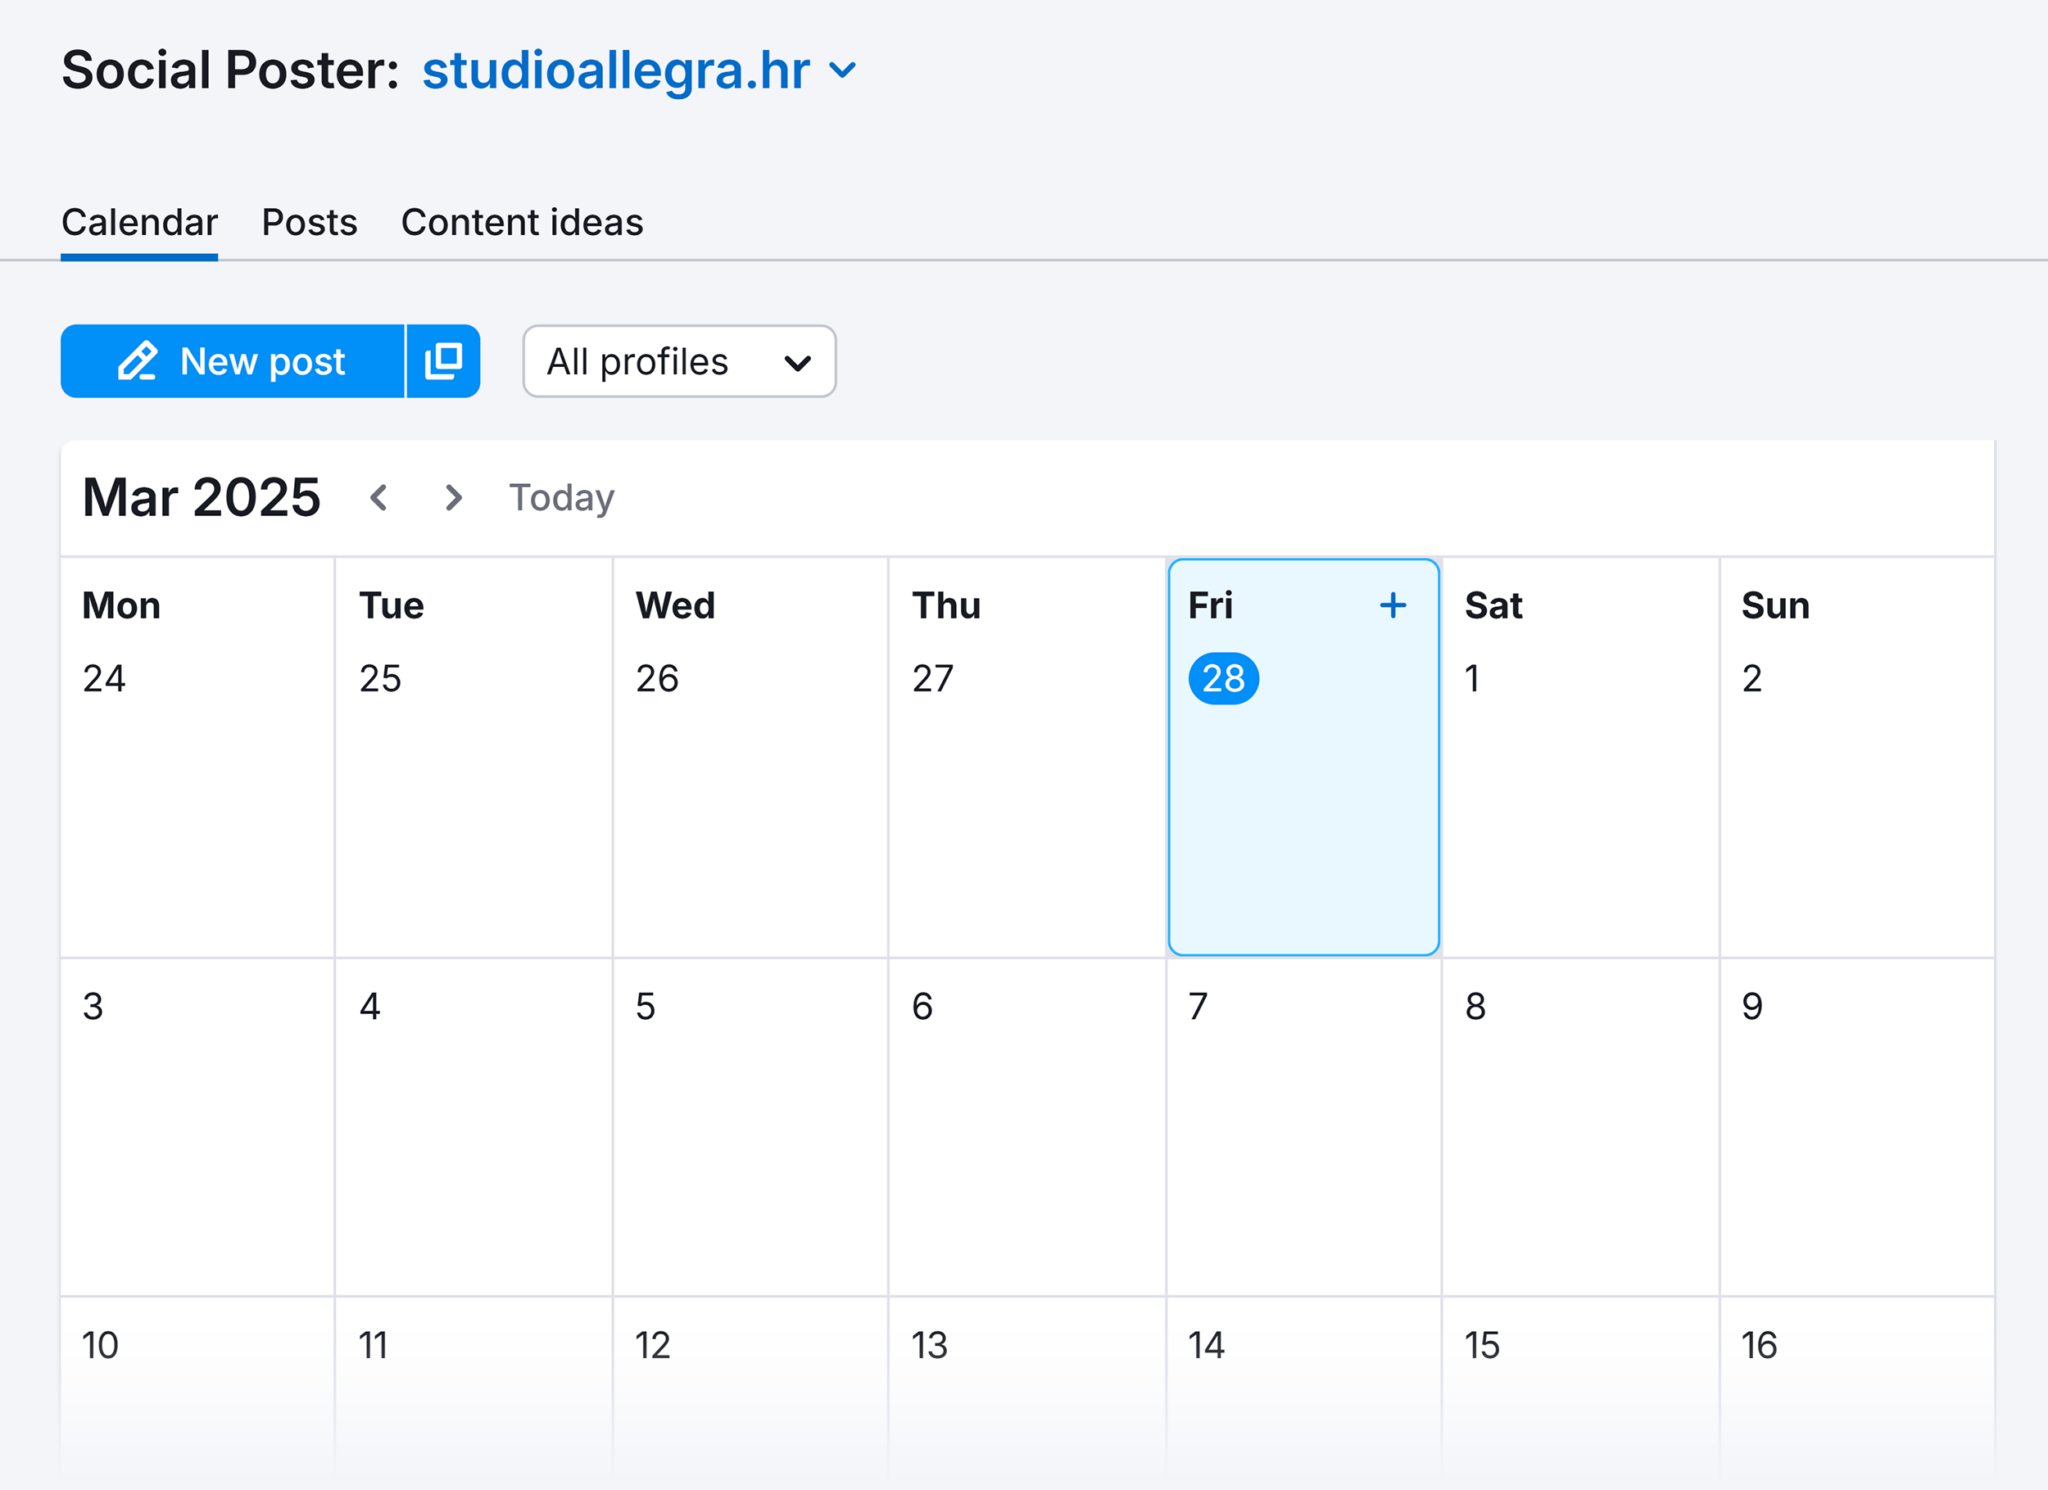Open the bulk post duplicate icon
Screen dimensions: 2048x1490
click(x=444, y=361)
